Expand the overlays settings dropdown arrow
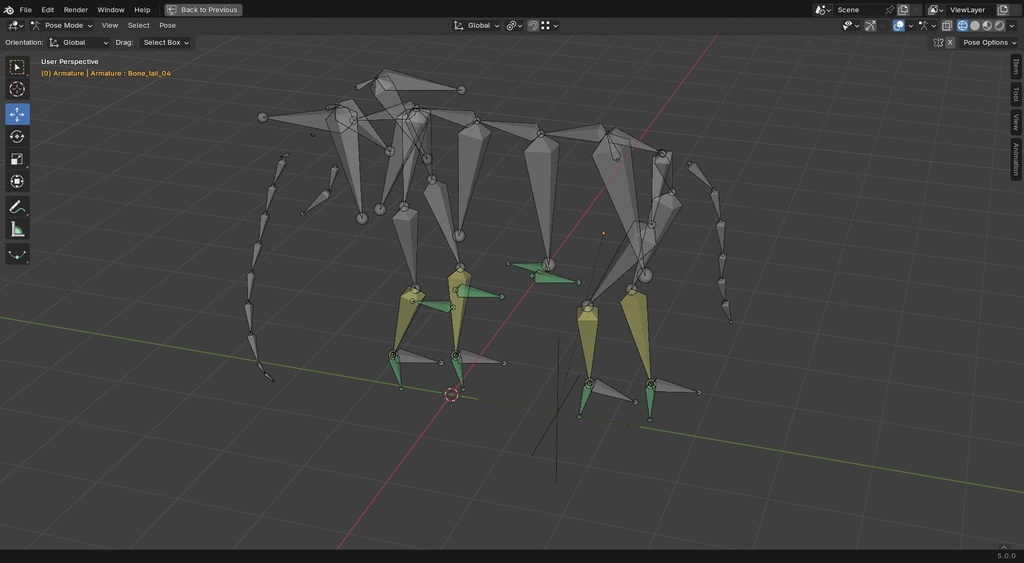Screen dimensions: 1024x563 [910, 25]
